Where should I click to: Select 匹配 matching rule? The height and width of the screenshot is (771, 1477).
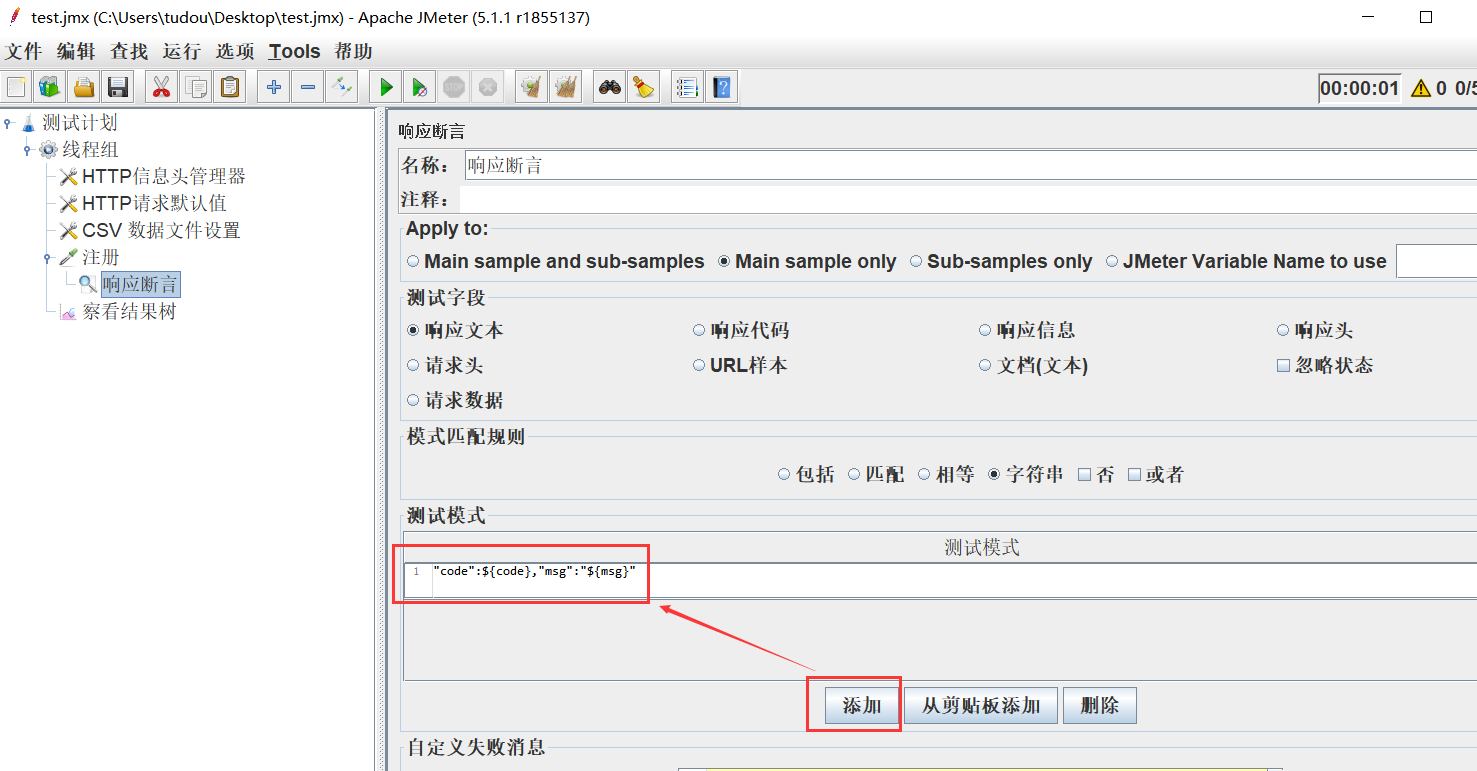coord(876,474)
